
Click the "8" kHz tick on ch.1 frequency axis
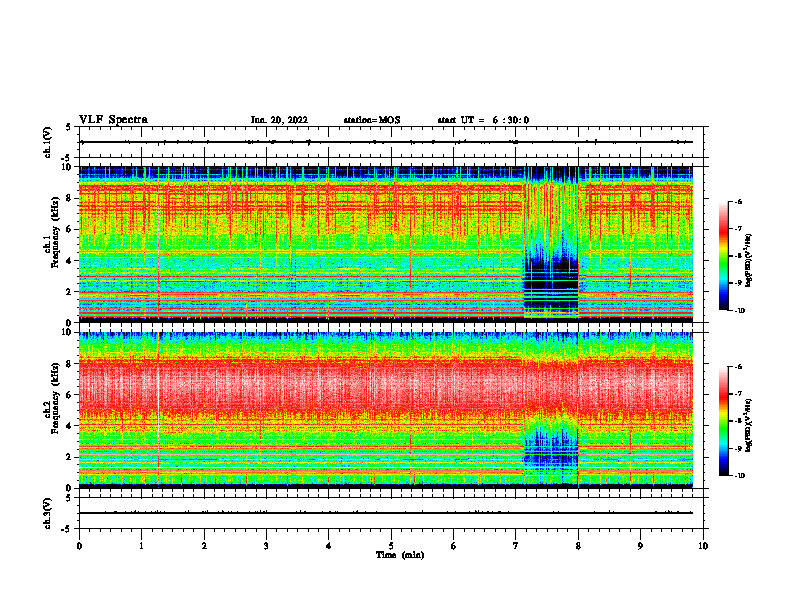pyautogui.click(x=70, y=198)
